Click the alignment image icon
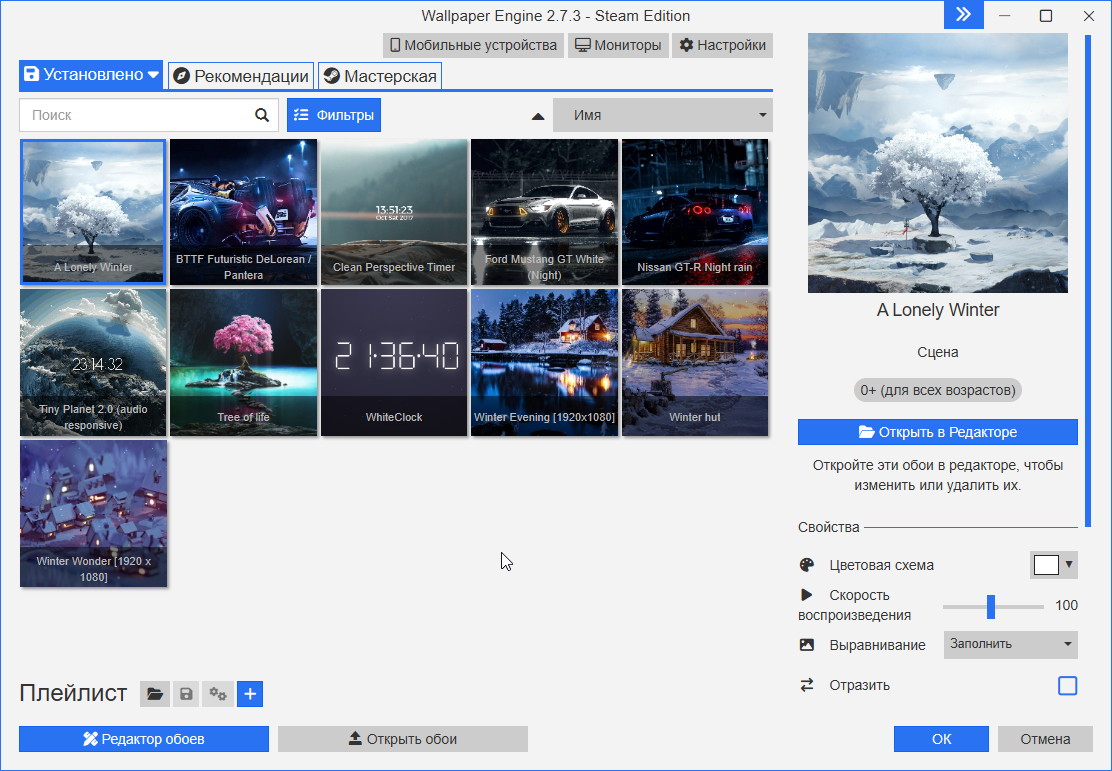Image resolution: width=1112 pixels, height=771 pixels. (807, 645)
